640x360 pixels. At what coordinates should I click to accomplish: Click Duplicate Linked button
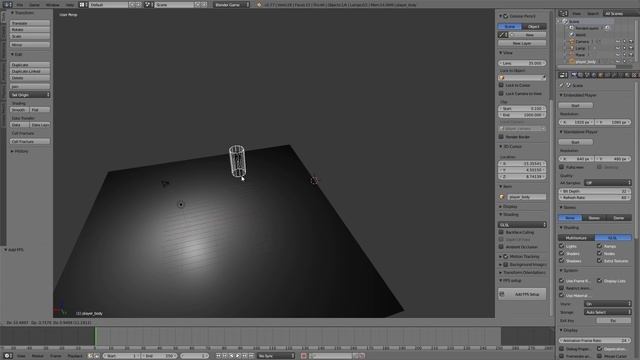[30, 71]
